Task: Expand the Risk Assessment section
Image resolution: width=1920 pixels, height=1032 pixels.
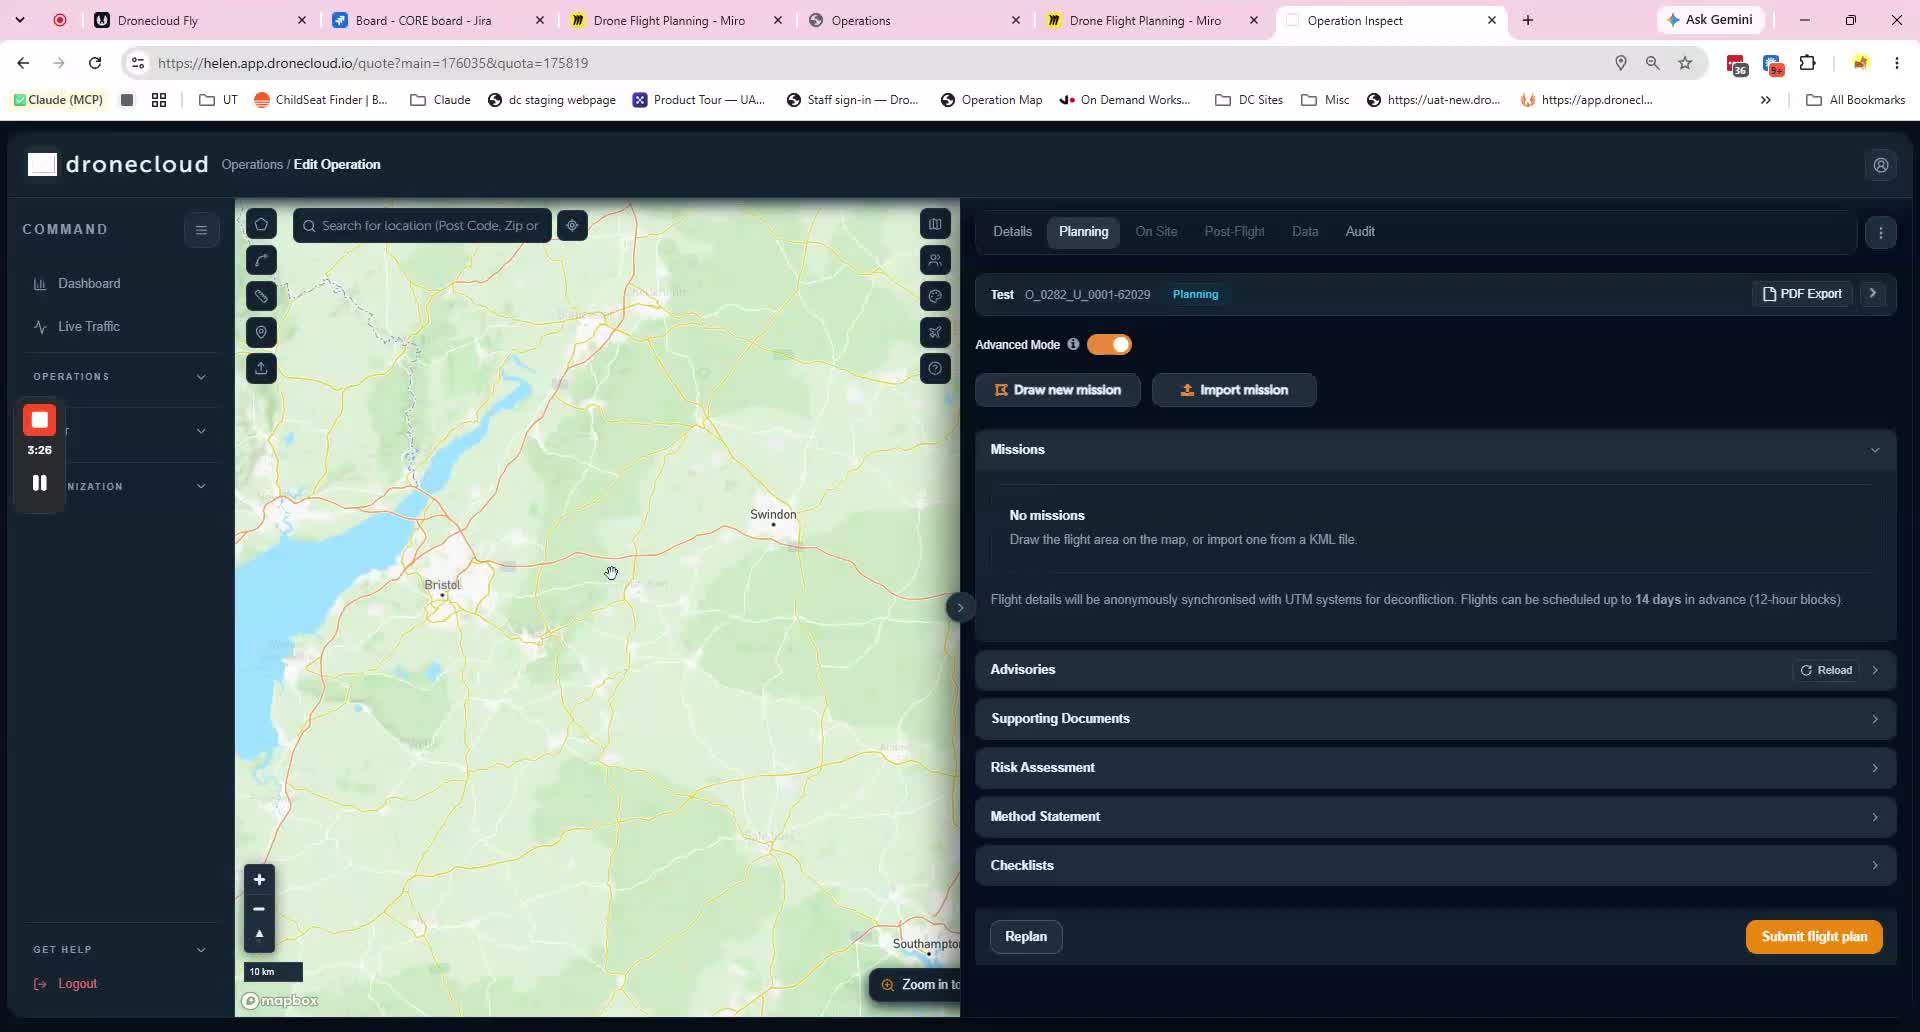Action: pyautogui.click(x=1435, y=767)
